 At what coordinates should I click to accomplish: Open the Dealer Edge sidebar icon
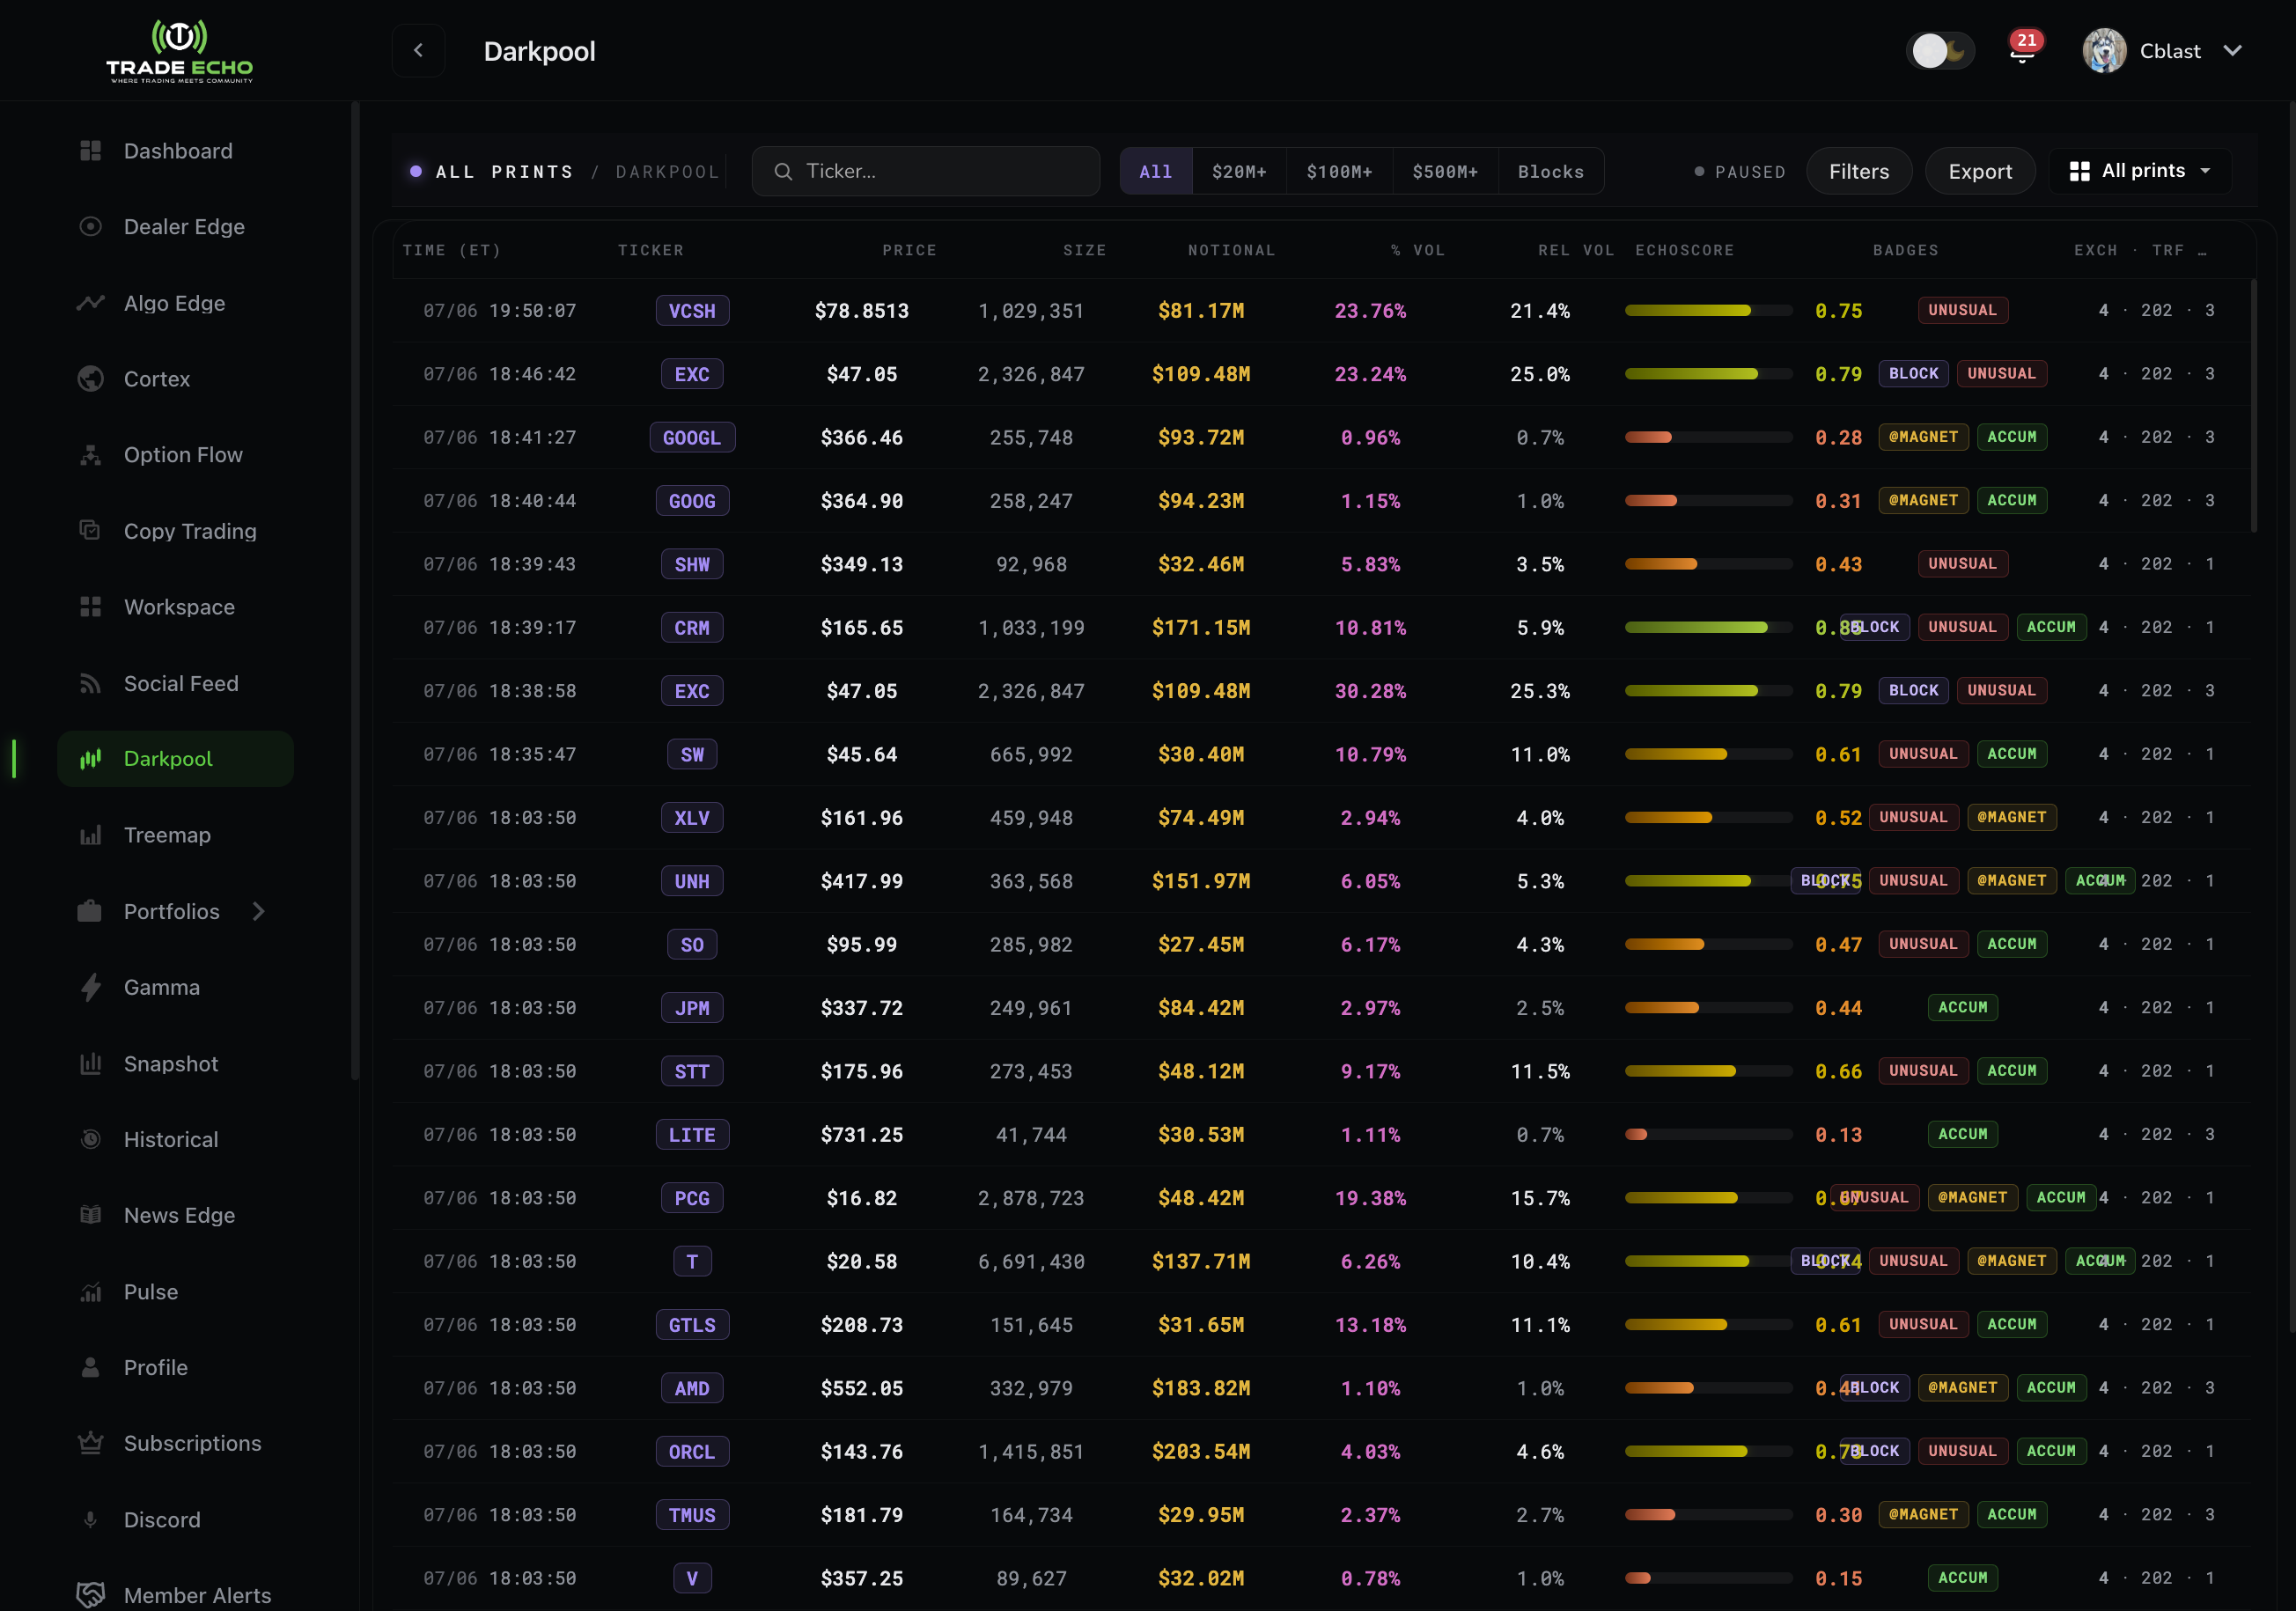[x=90, y=227]
